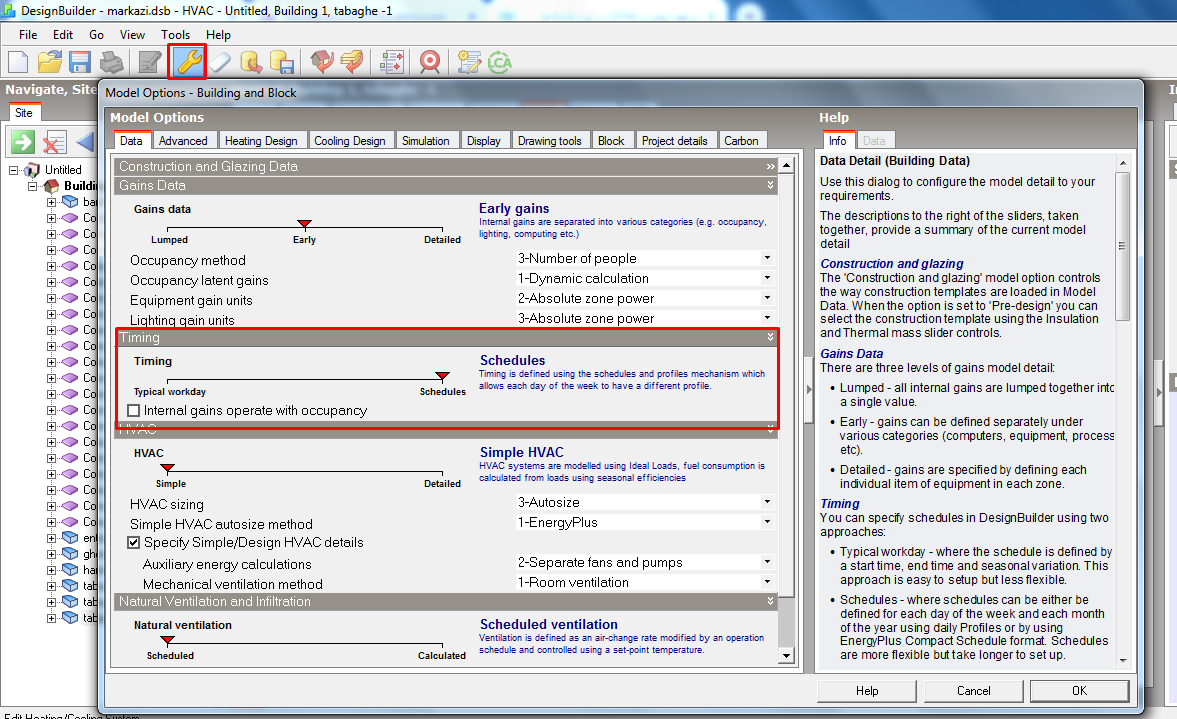1177x719 pixels.
Task: Click the database icon with floppy disk
Action: coord(281,62)
